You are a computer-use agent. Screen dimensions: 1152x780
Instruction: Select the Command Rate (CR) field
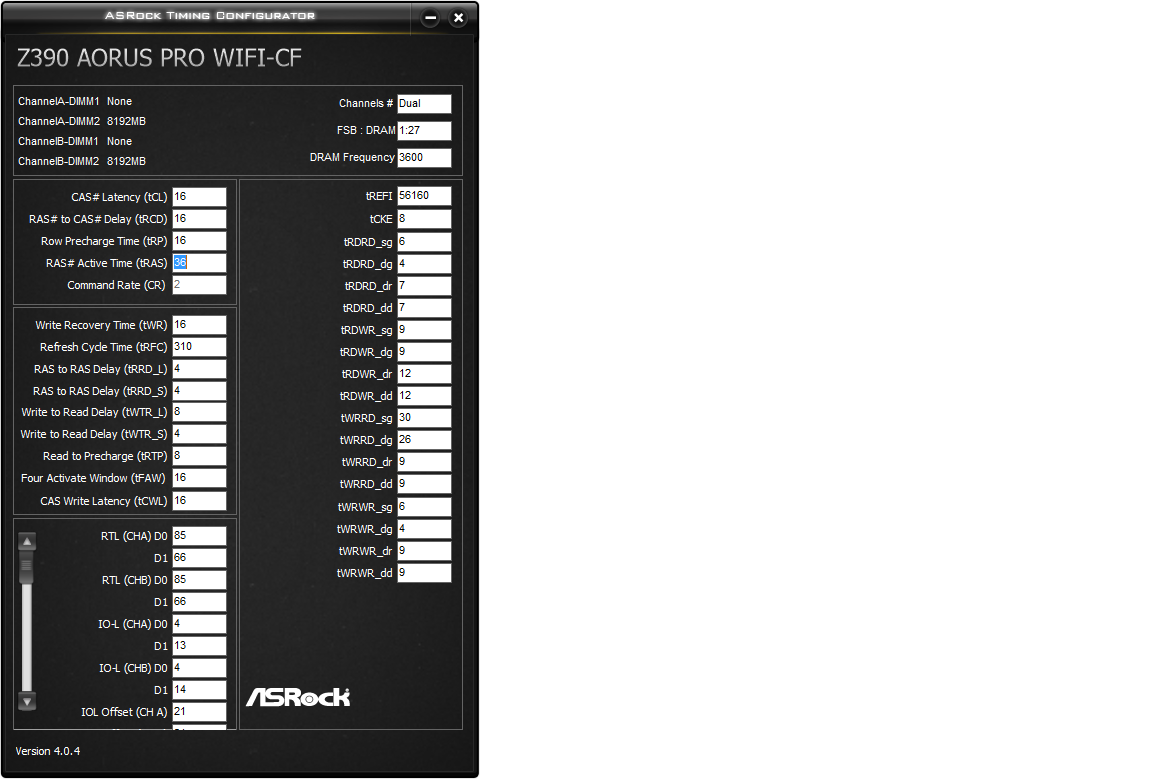coord(199,285)
